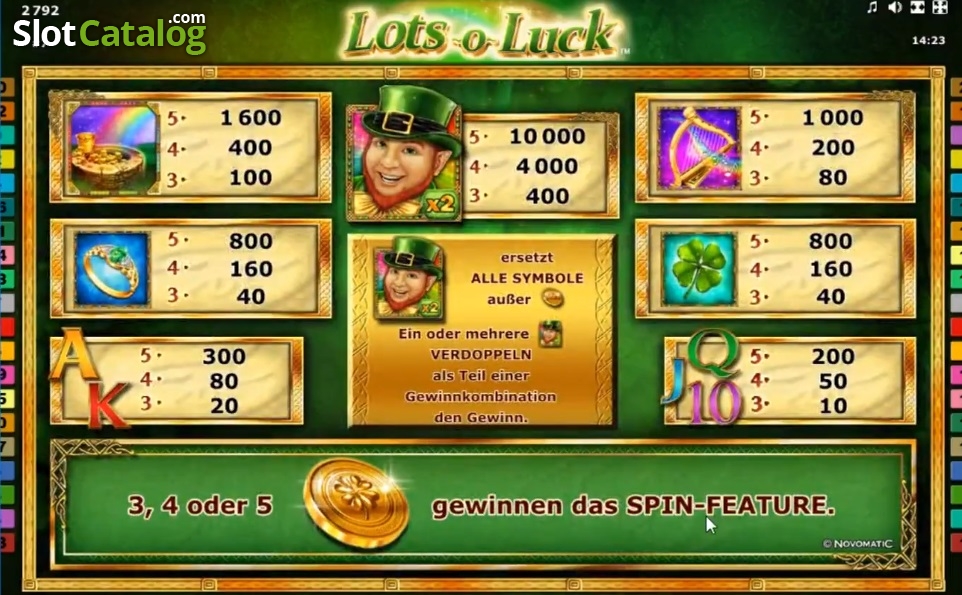Click the big gold clover coin
Image resolution: width=962 pixels, height=595 pixels.
click(x=356, y=504)
